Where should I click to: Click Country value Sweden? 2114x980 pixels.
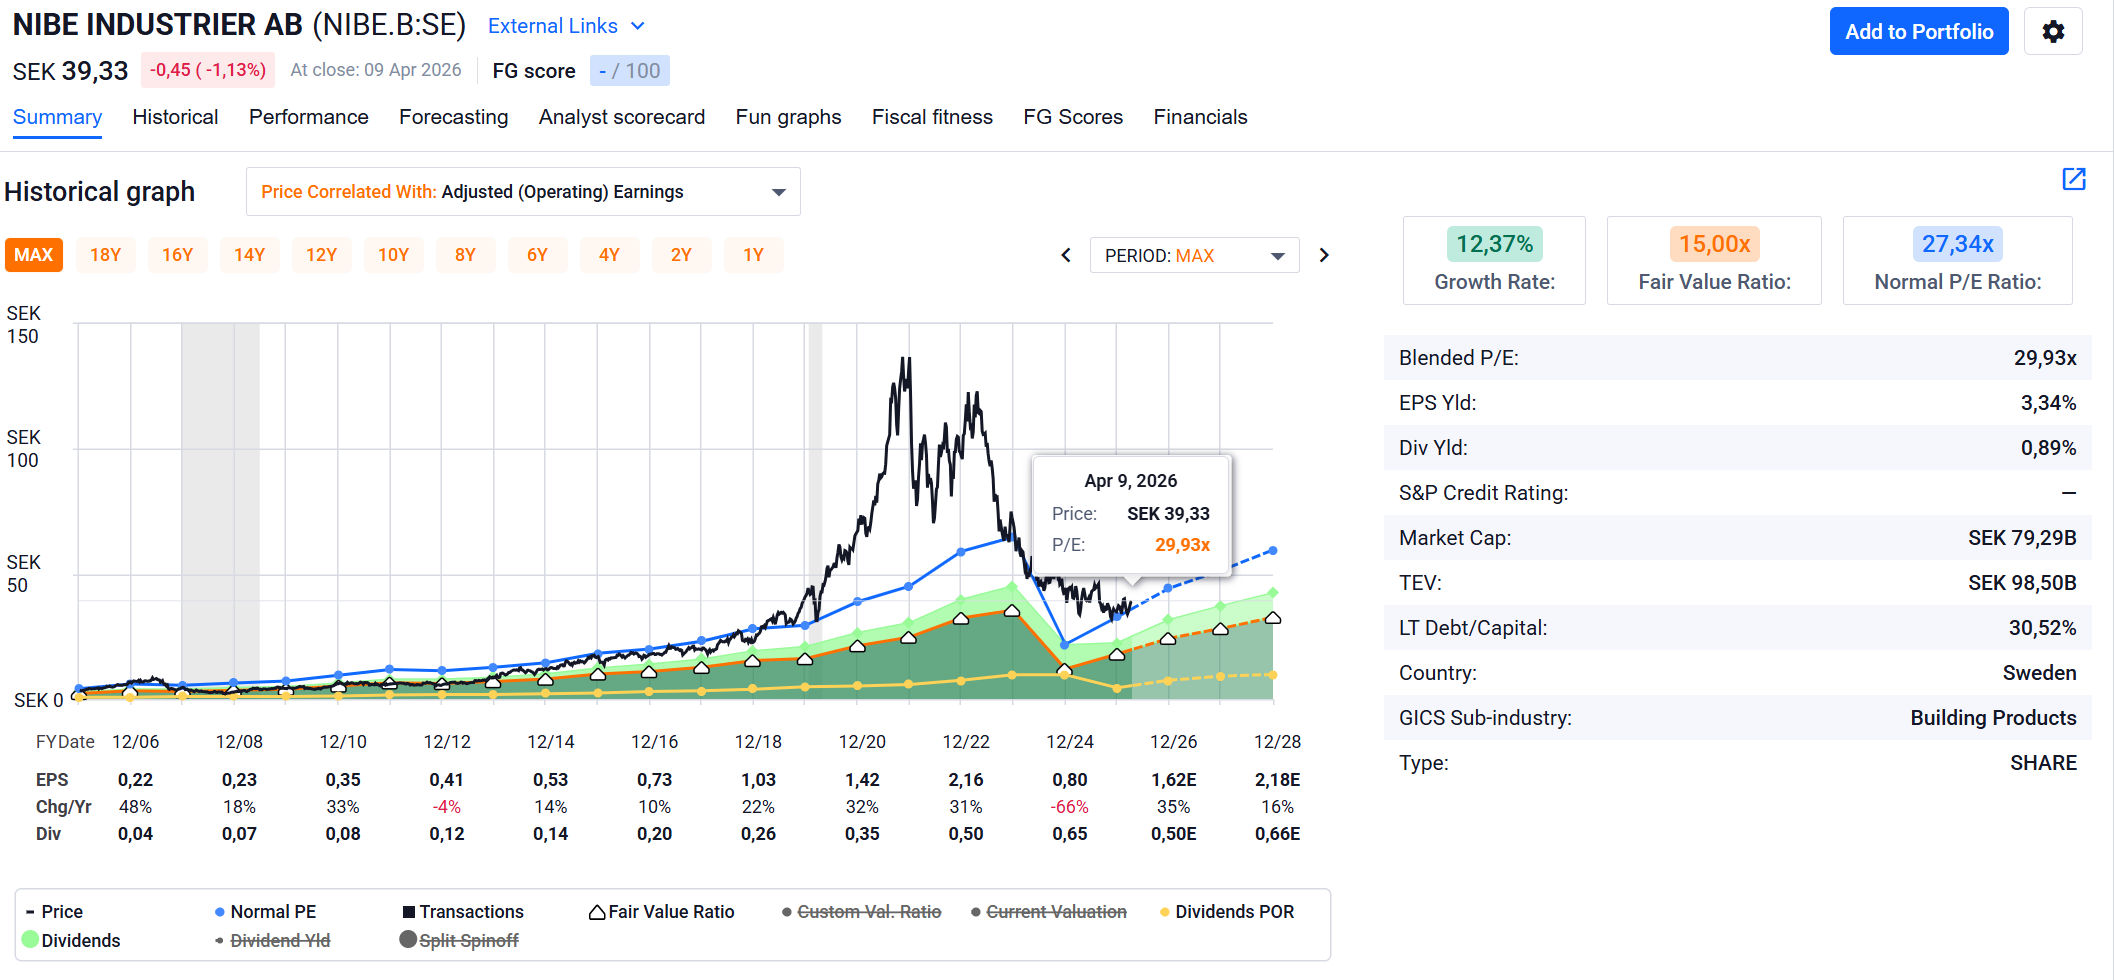(2039, 673)
